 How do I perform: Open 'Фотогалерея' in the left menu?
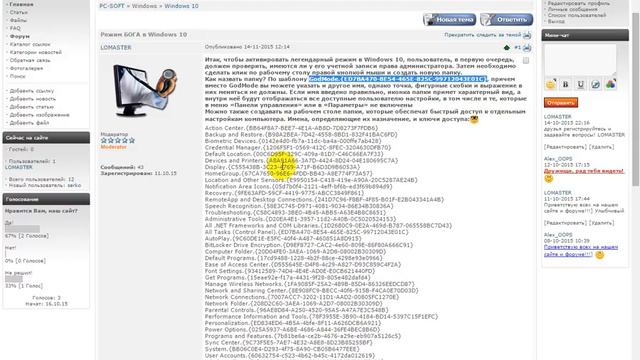pyautogui.click(x=26, y=68)
